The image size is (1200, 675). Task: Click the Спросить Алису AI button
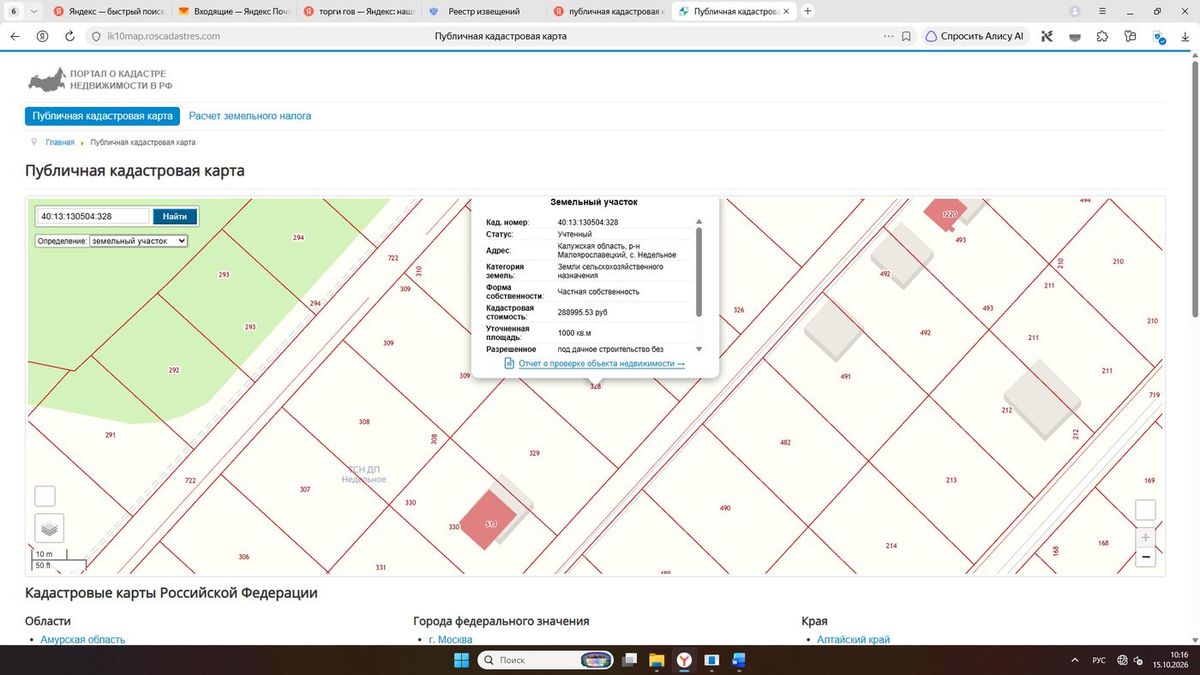coord(975,36)
